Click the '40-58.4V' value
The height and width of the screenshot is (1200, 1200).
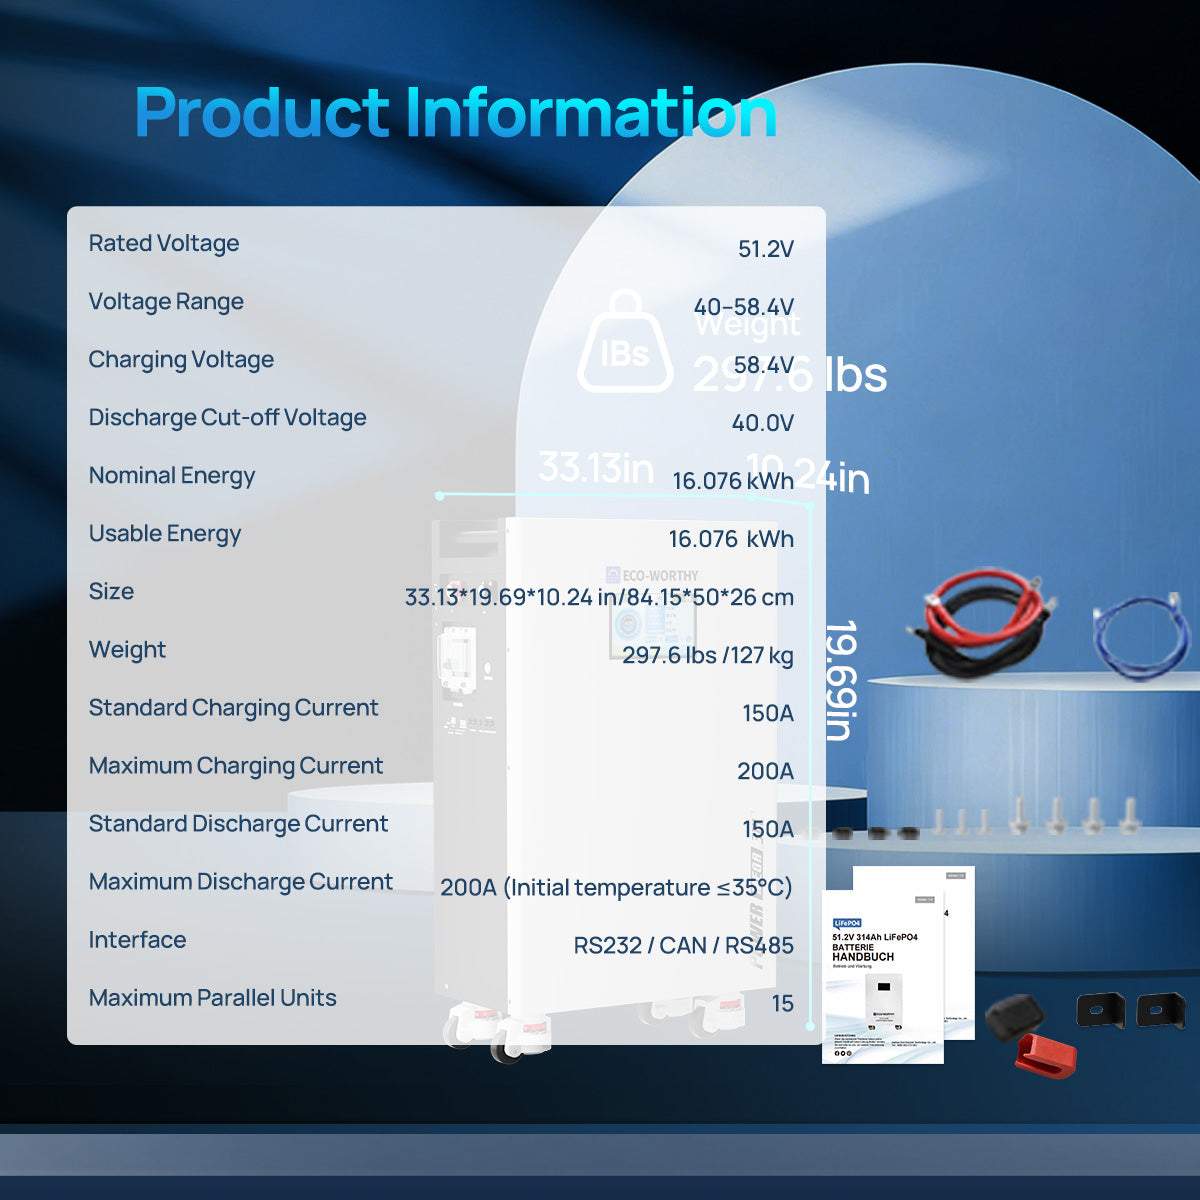point(744,307)
